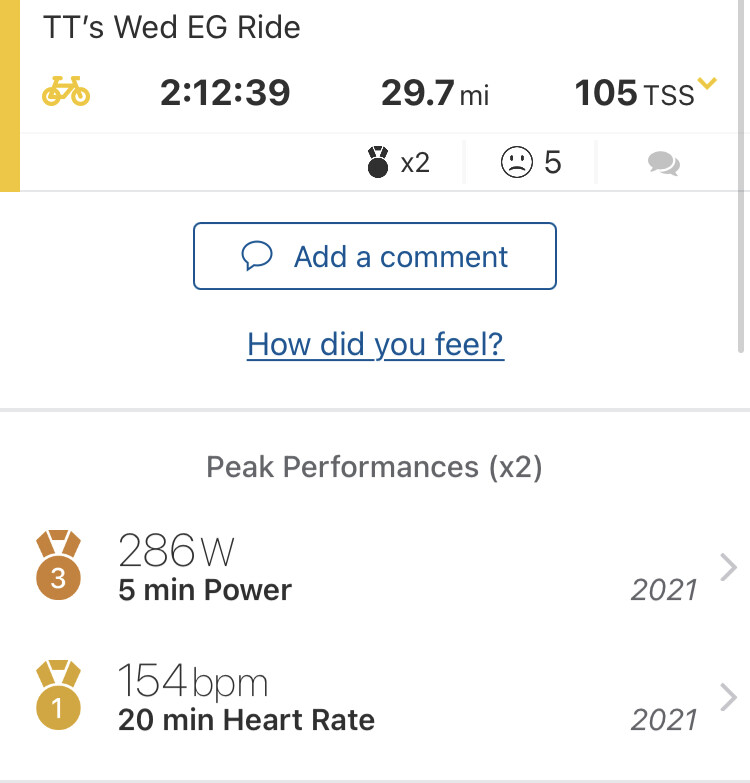Tap the Peak Performances (x2) header
The width and height of the screenshot is (750, 783).
374,467
